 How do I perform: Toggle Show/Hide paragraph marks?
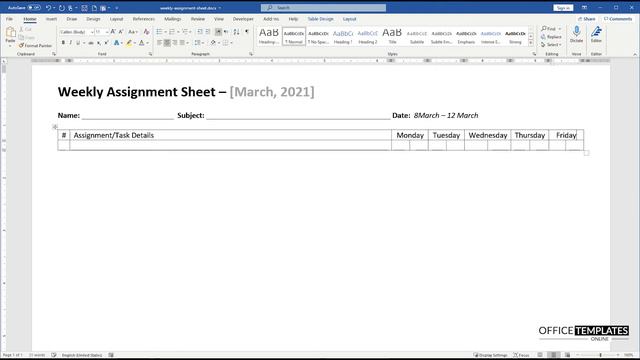coord(247,32)
